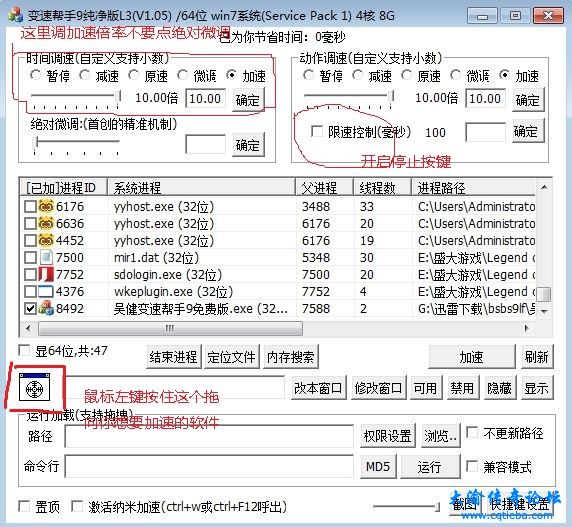Click the 绝对微调 slider track
572x527 pixels.
point(77,142)
